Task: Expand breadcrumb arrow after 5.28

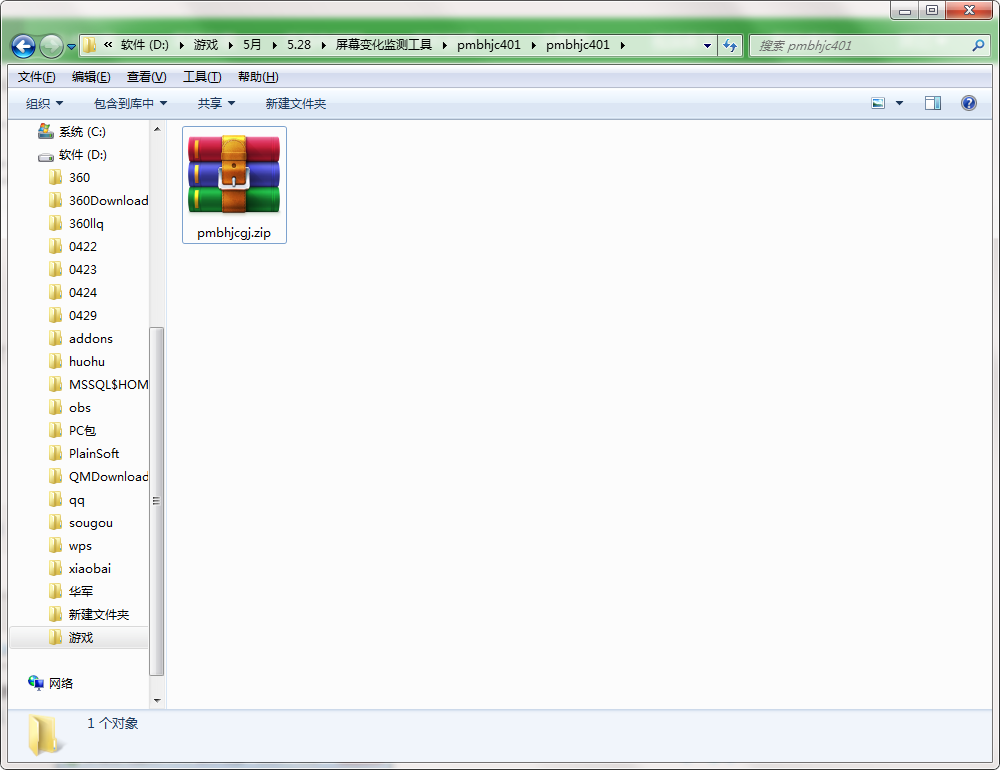Action: pos(323,45)
